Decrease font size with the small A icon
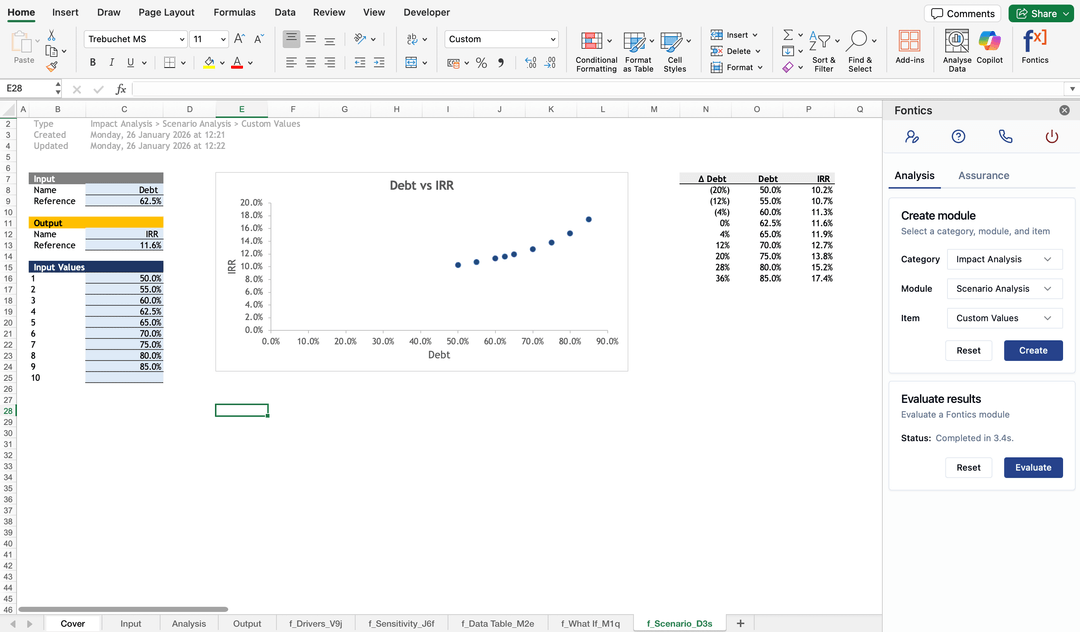The width and height of the screenshot is (1080, 632). tap(259, 39)
